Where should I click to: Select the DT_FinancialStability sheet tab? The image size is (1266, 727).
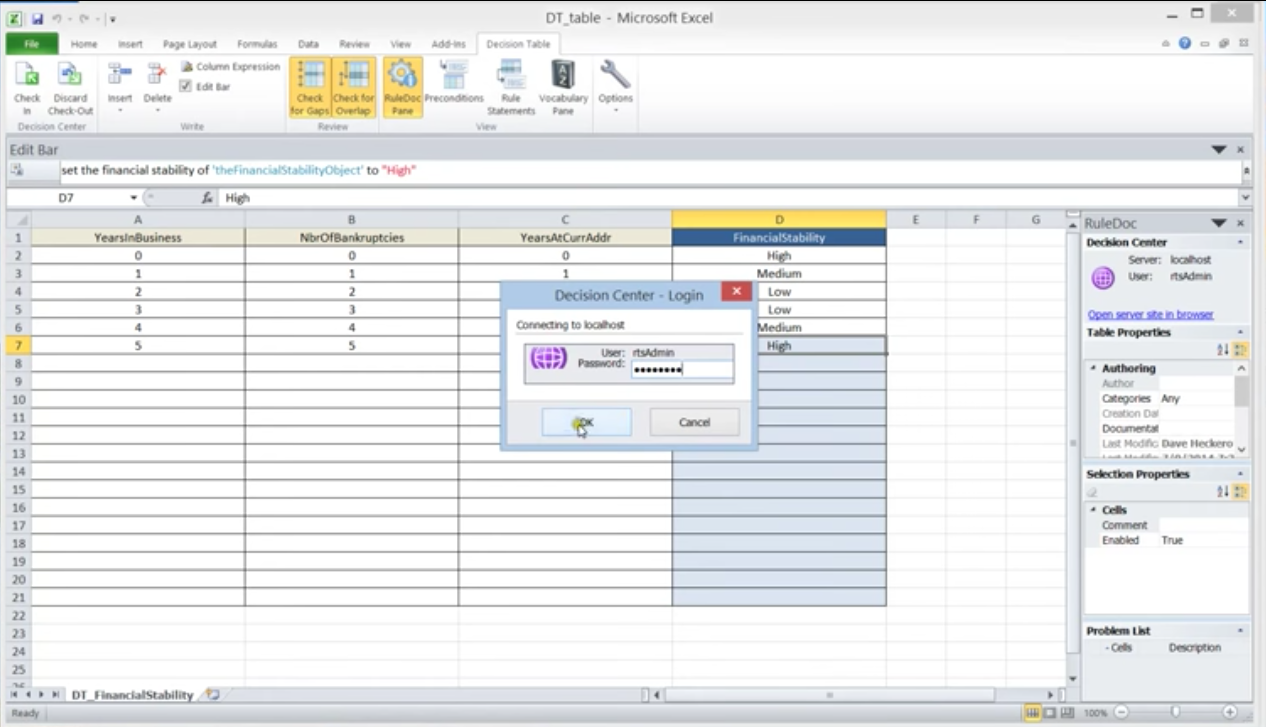pyautogui.click(x=132, y=694)
